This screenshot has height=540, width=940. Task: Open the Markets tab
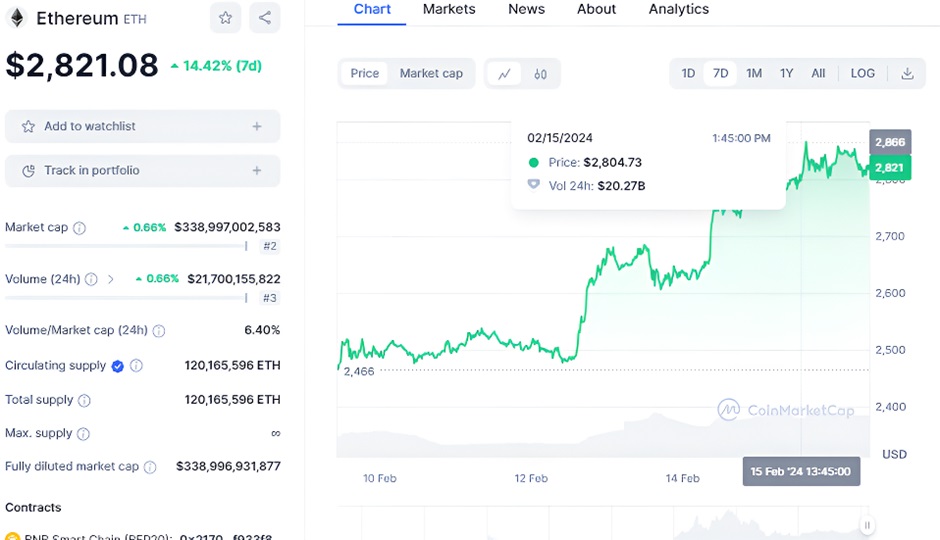tap(449, 10)
